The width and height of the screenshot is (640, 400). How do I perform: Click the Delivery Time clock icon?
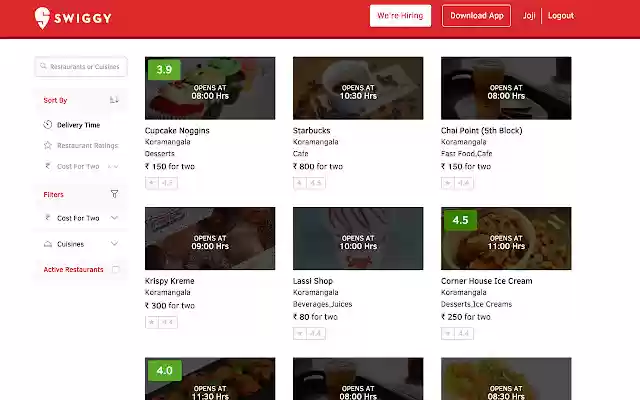click(48, 124)
